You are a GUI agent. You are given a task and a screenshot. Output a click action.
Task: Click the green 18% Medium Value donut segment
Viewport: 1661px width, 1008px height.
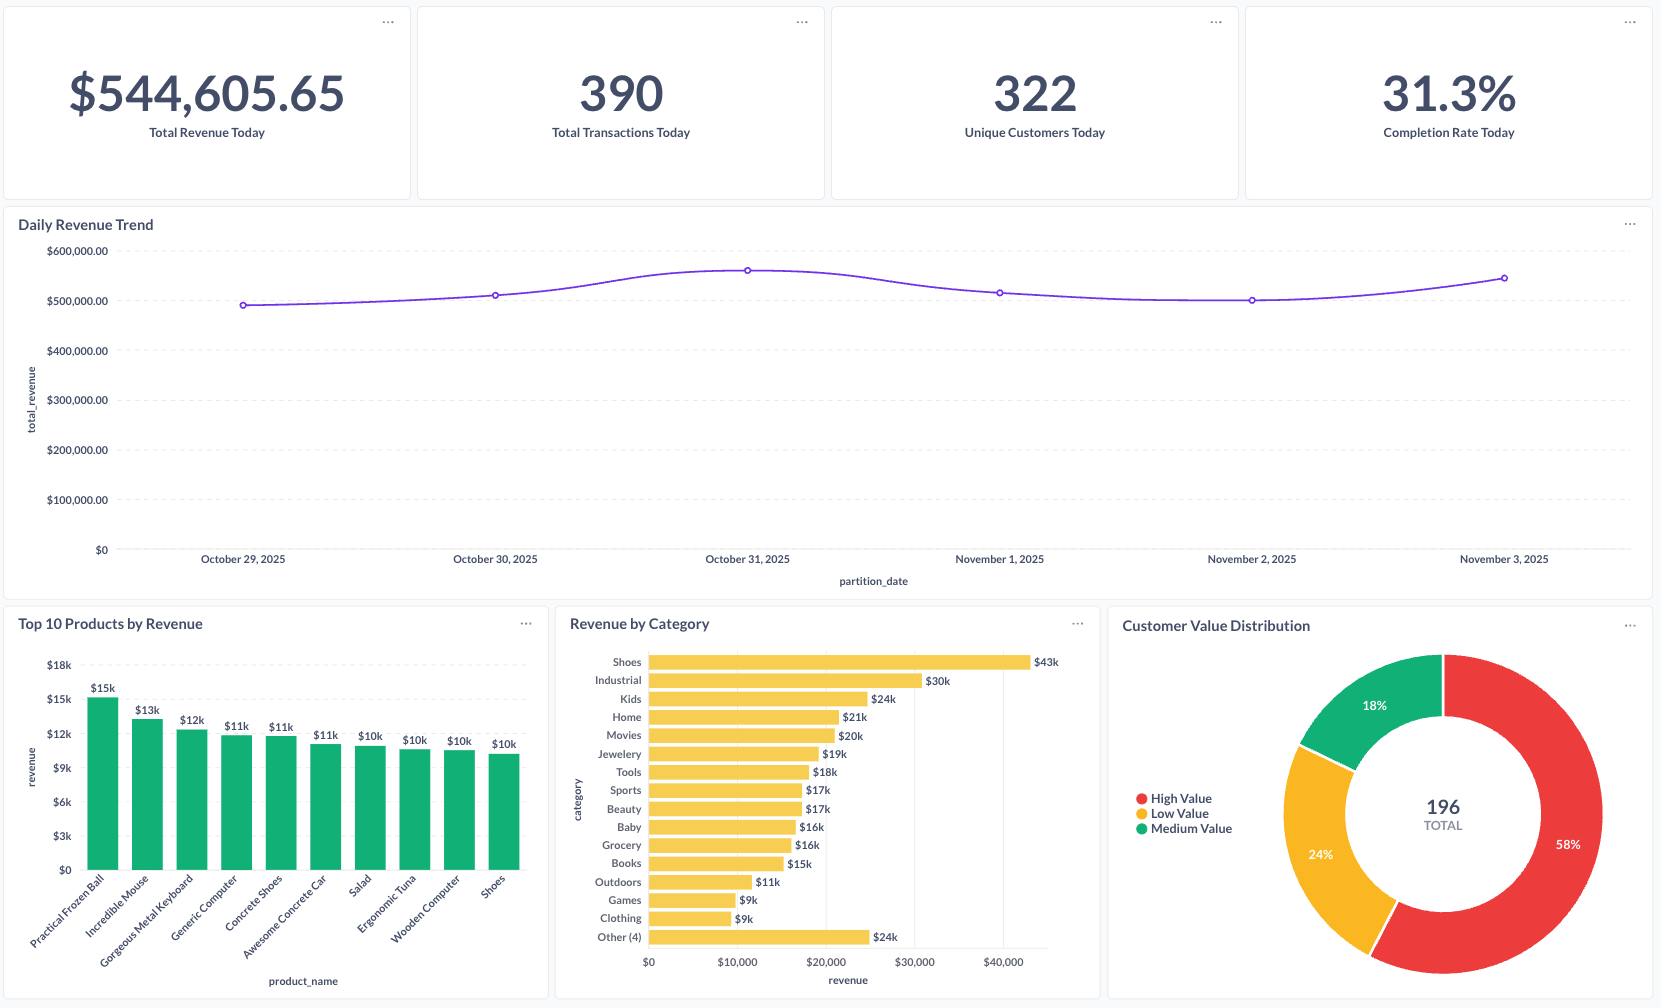1375,706
